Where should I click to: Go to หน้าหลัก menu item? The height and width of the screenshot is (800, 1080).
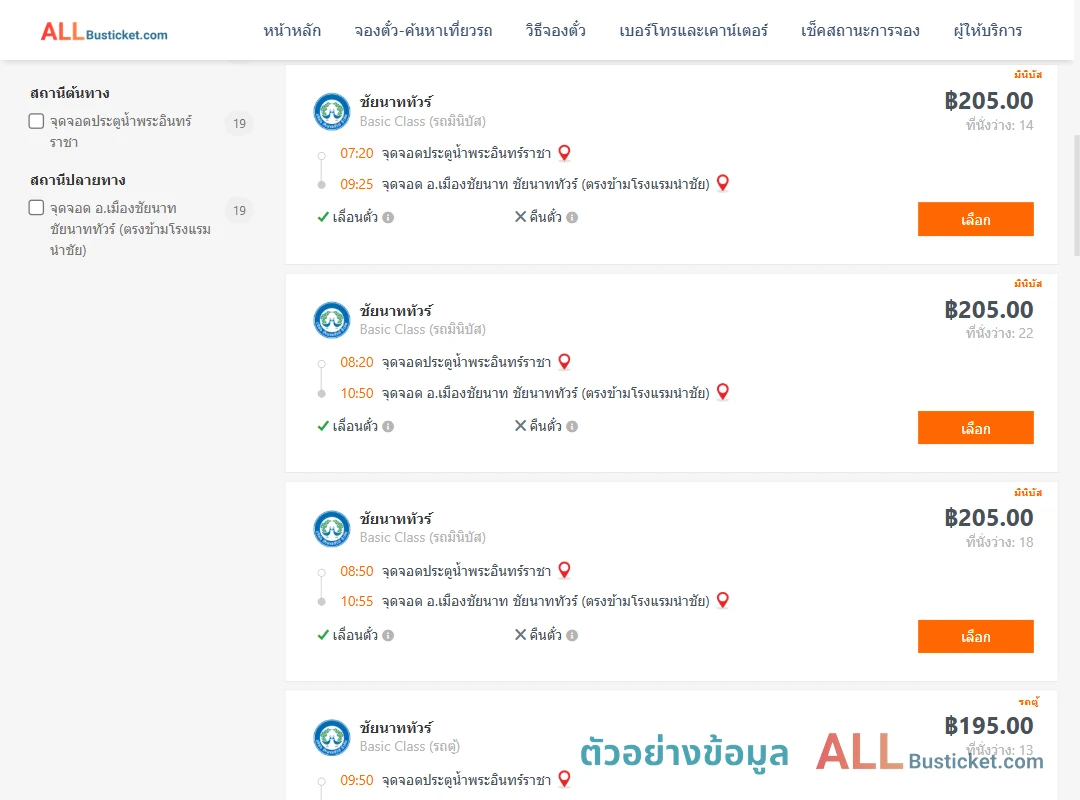(292, 30)
